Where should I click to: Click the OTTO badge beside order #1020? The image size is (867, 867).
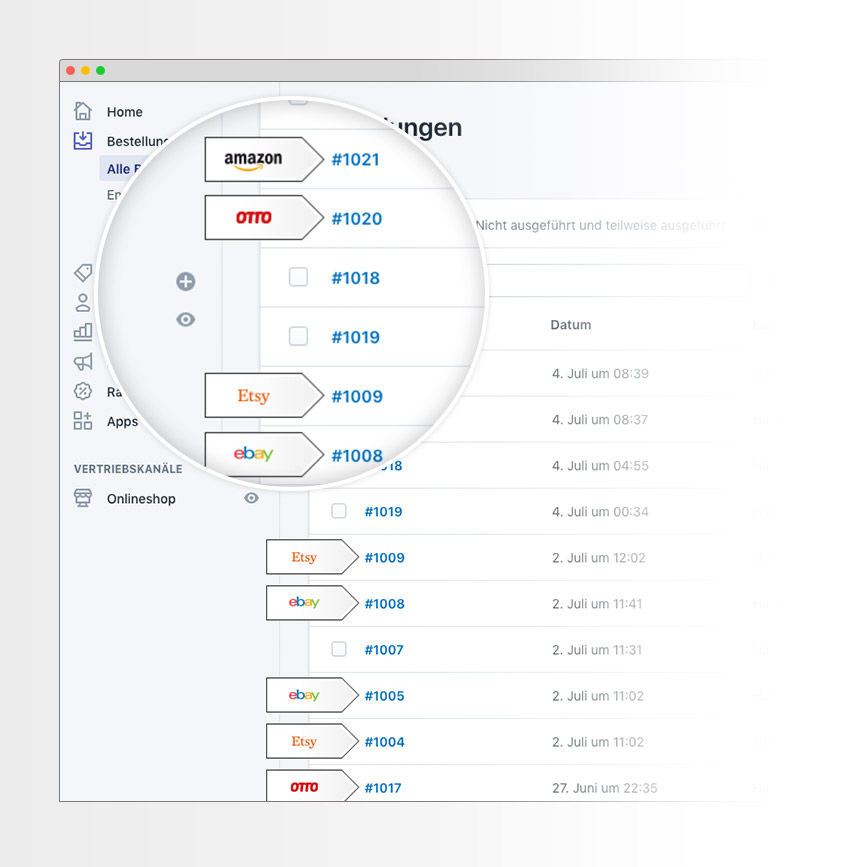coord(264,217)
